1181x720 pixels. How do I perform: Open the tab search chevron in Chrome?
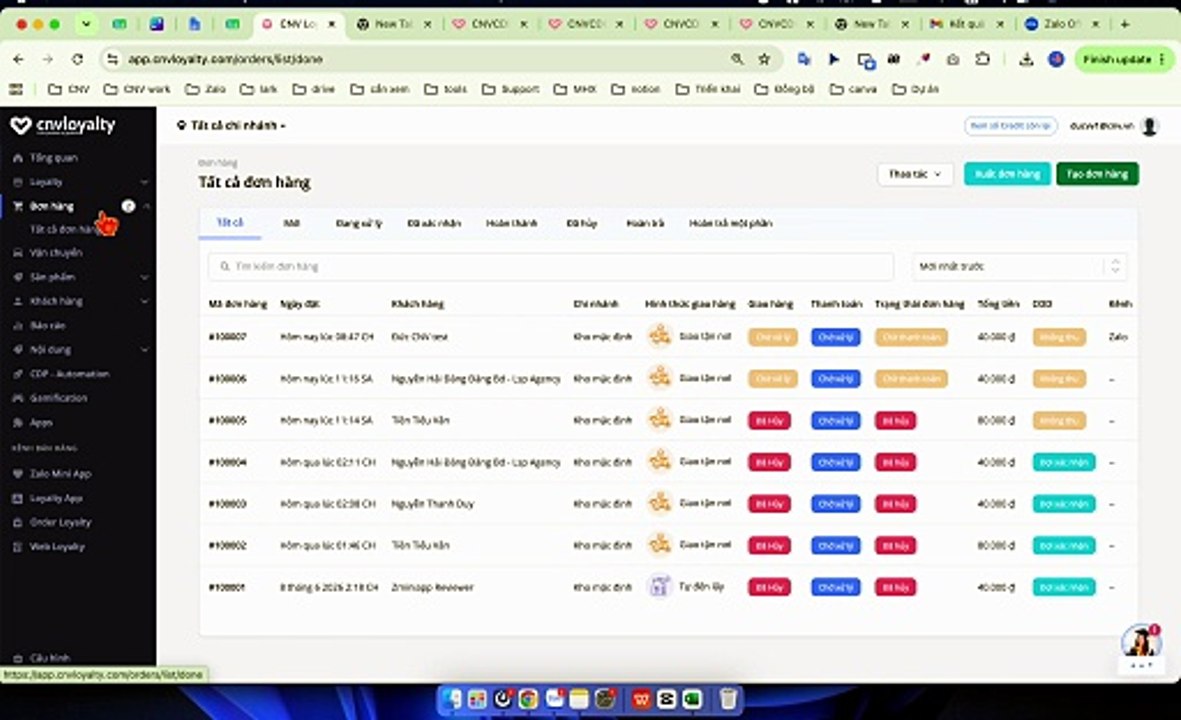click(86, 24)
